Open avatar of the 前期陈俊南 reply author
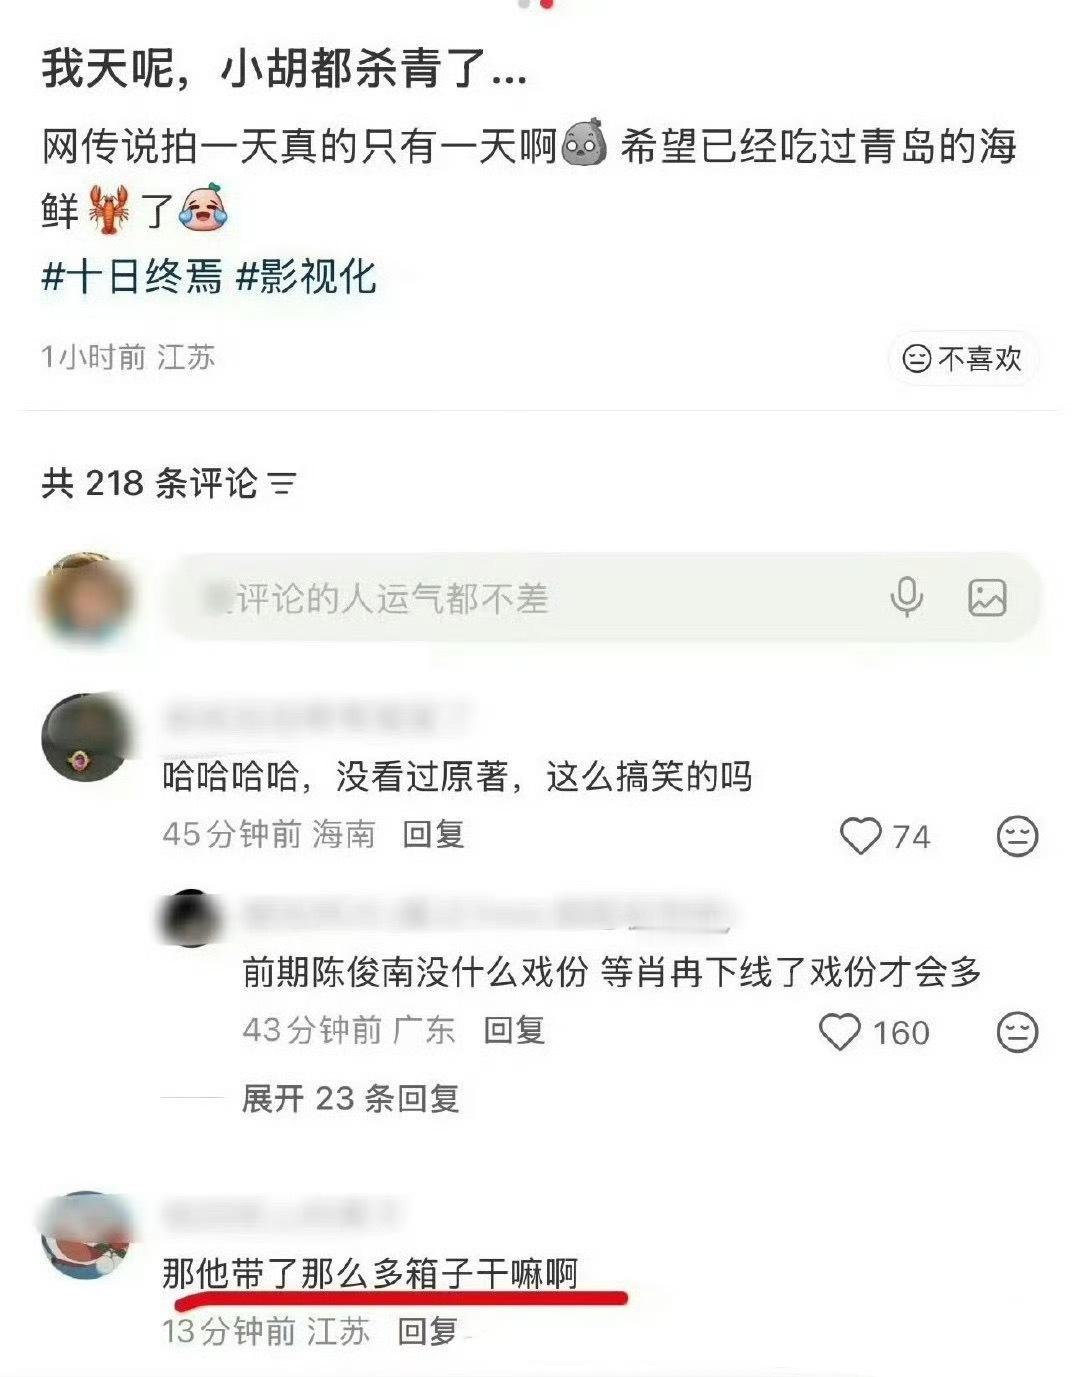 (192, 918)
